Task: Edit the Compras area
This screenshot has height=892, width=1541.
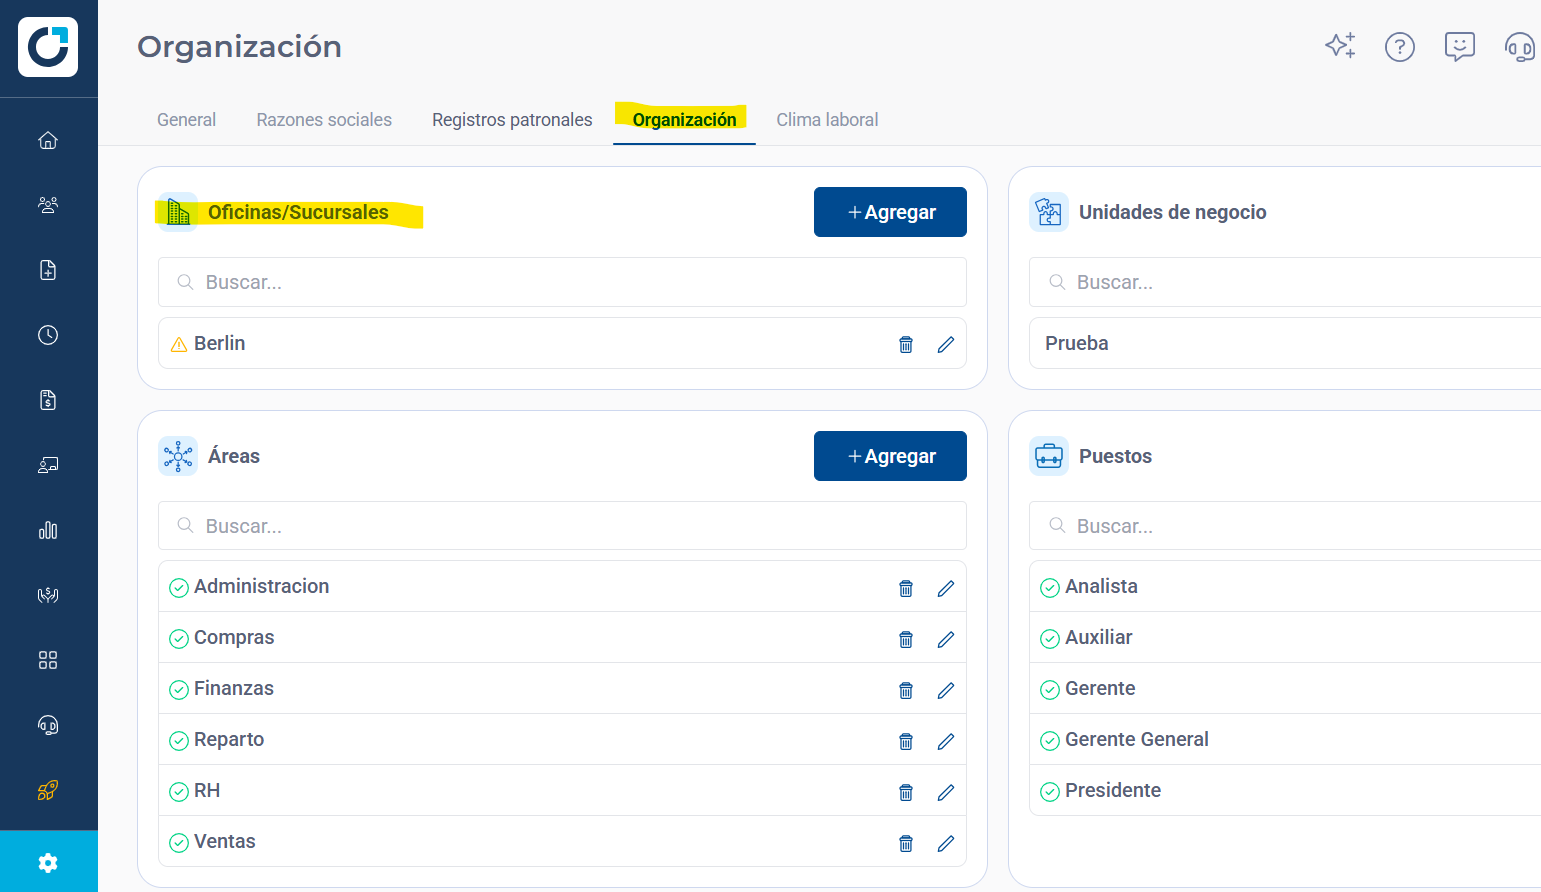Action: pos(946,639)
